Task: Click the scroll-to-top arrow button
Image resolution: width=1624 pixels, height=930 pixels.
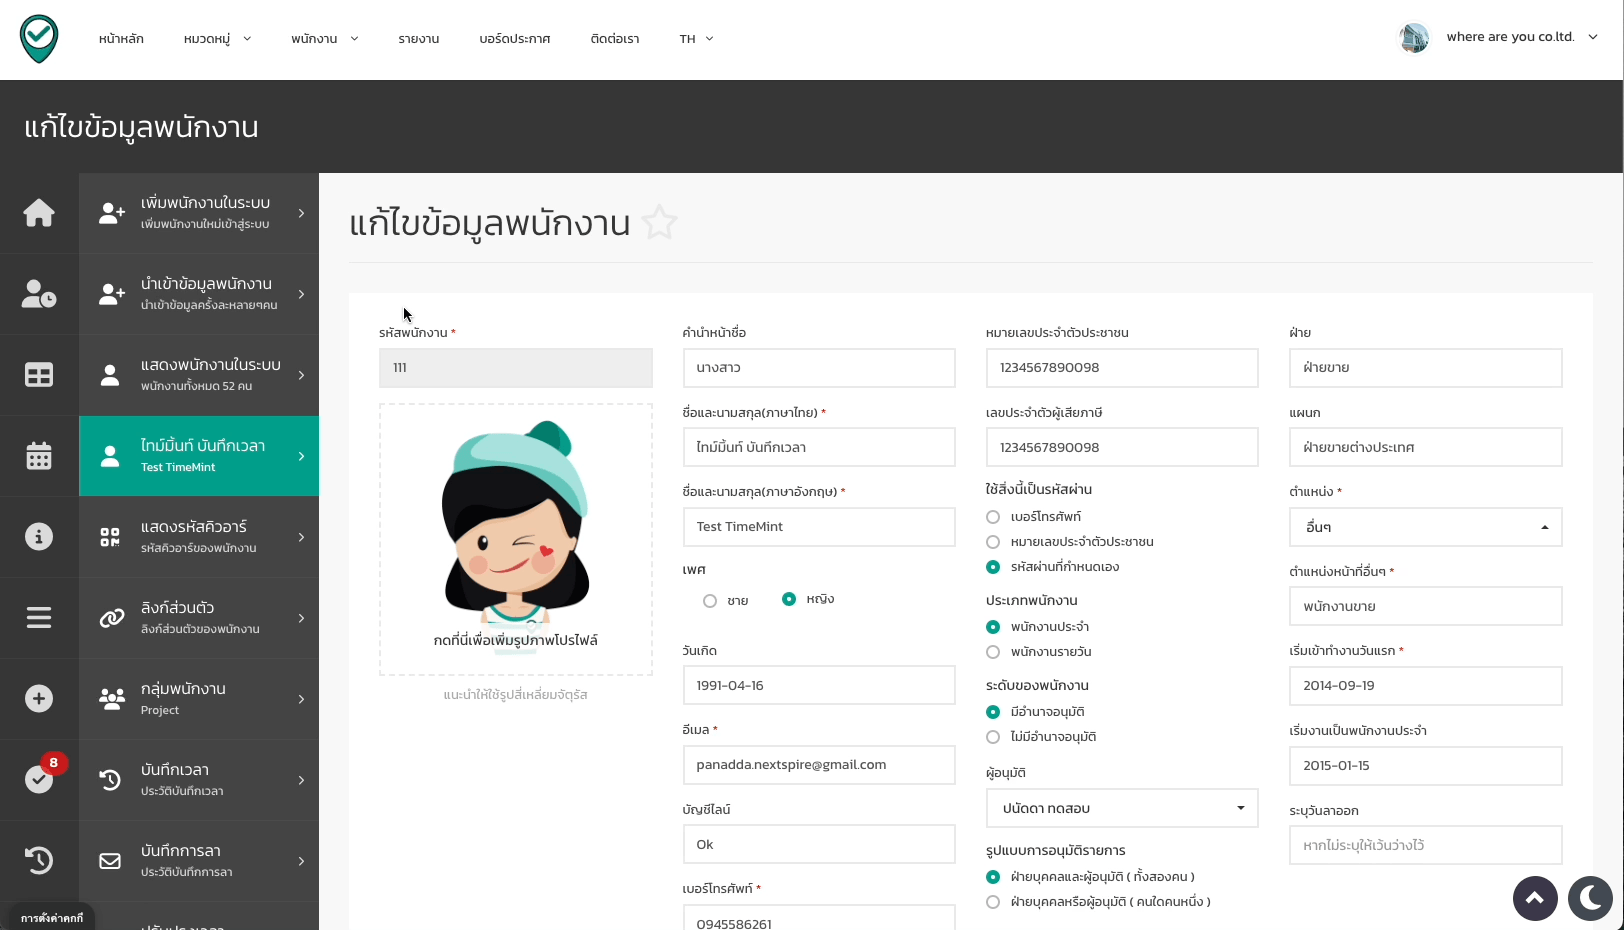Action: 1535,898
